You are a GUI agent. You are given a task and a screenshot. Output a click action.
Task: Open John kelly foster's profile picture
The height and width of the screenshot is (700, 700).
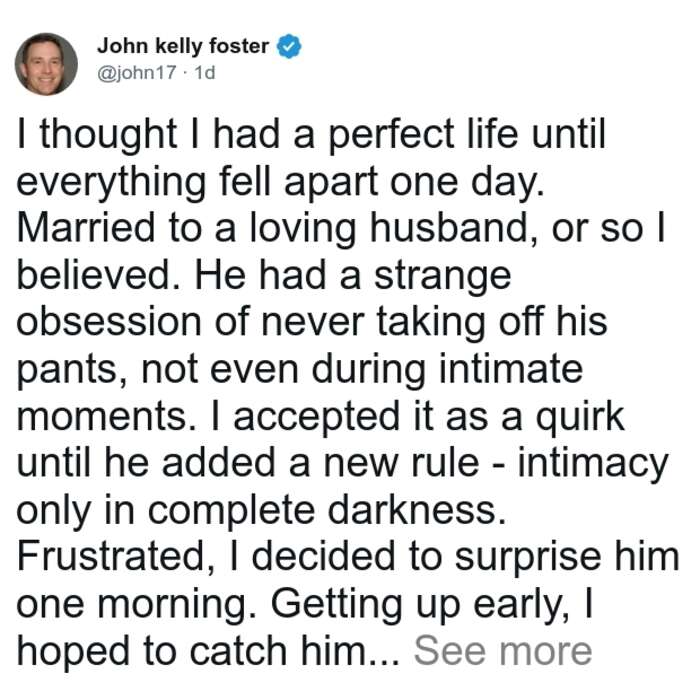[46, 64]
